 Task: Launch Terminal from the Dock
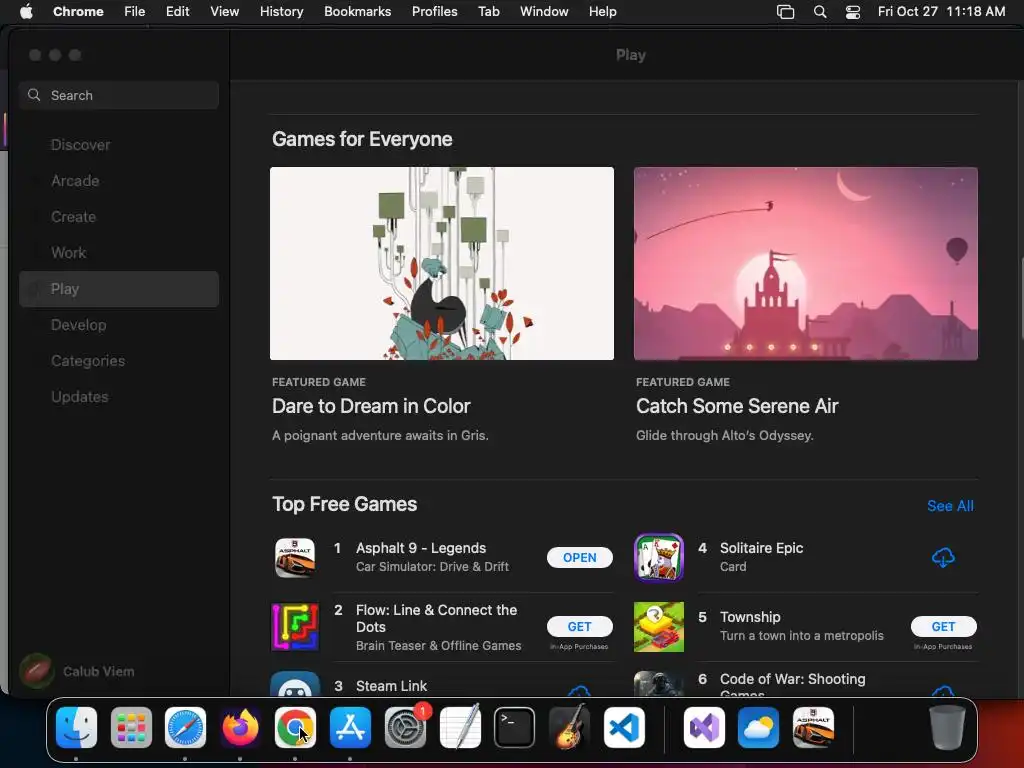515,728
